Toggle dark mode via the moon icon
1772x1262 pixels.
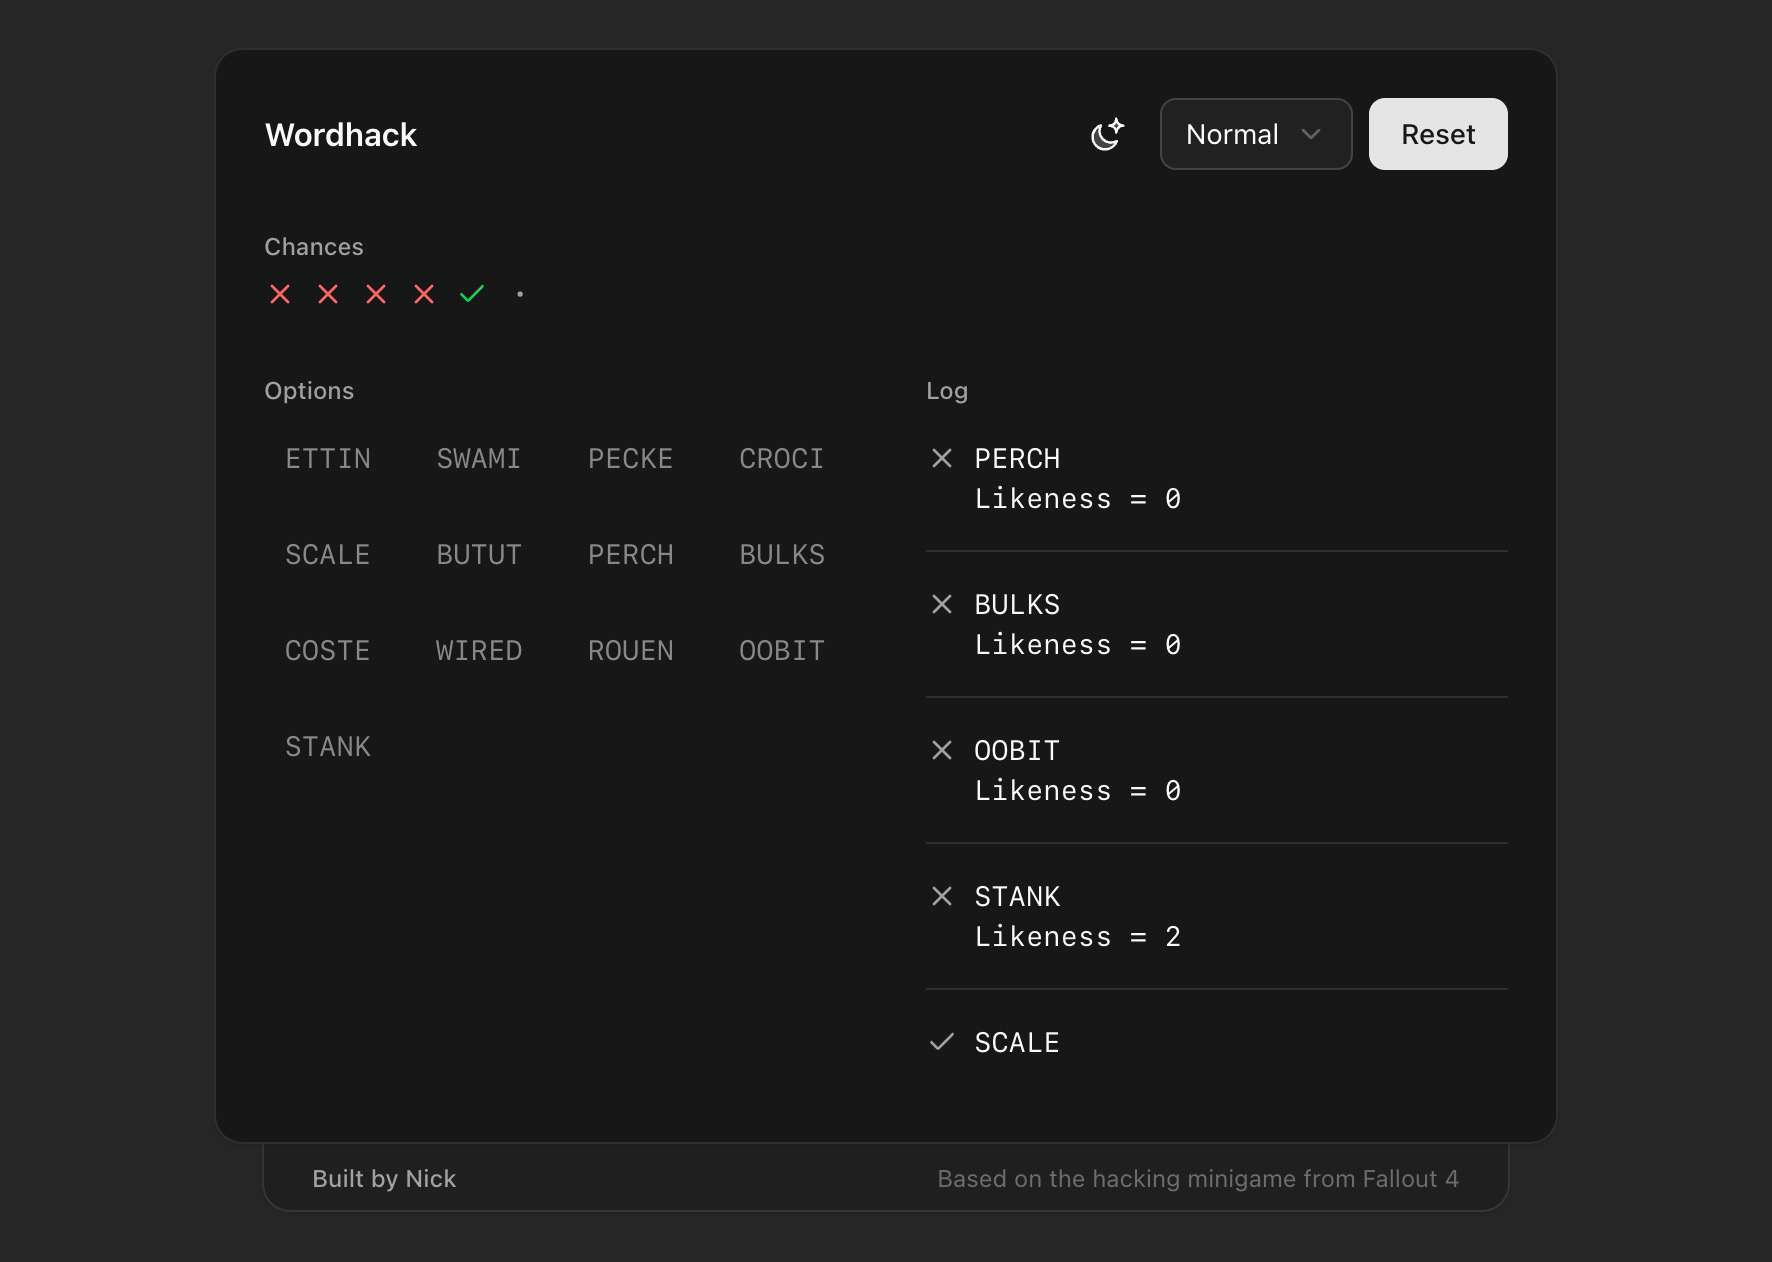pyautogui.click(x=1107, y=134)
